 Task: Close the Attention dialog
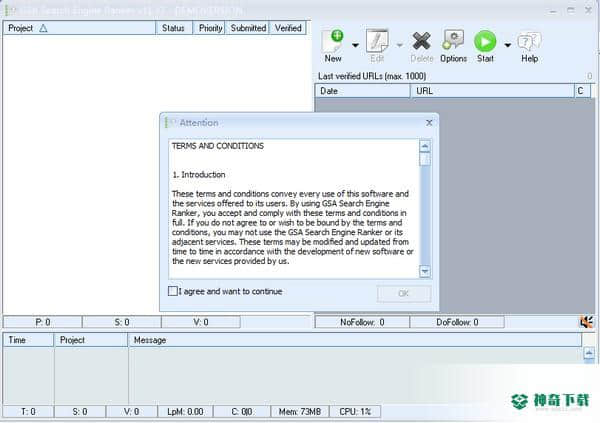pos(429,123)
